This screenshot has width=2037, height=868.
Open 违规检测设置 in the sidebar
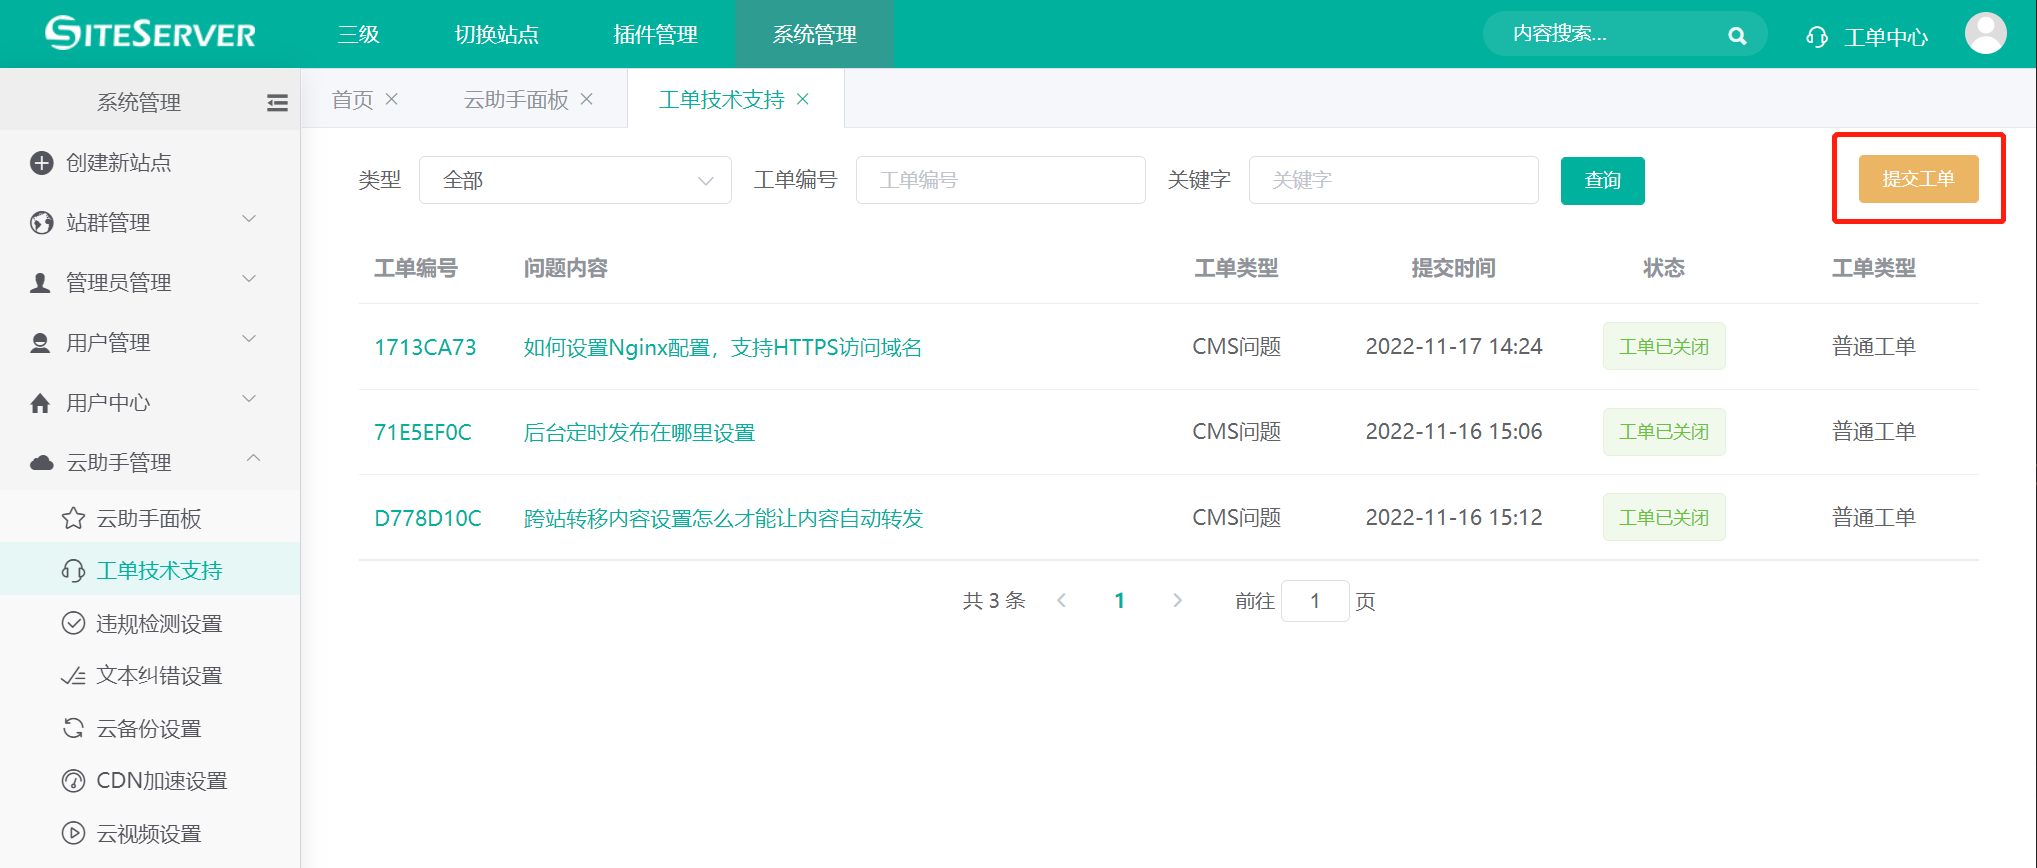pyautogui.click(x=158, y=624)
